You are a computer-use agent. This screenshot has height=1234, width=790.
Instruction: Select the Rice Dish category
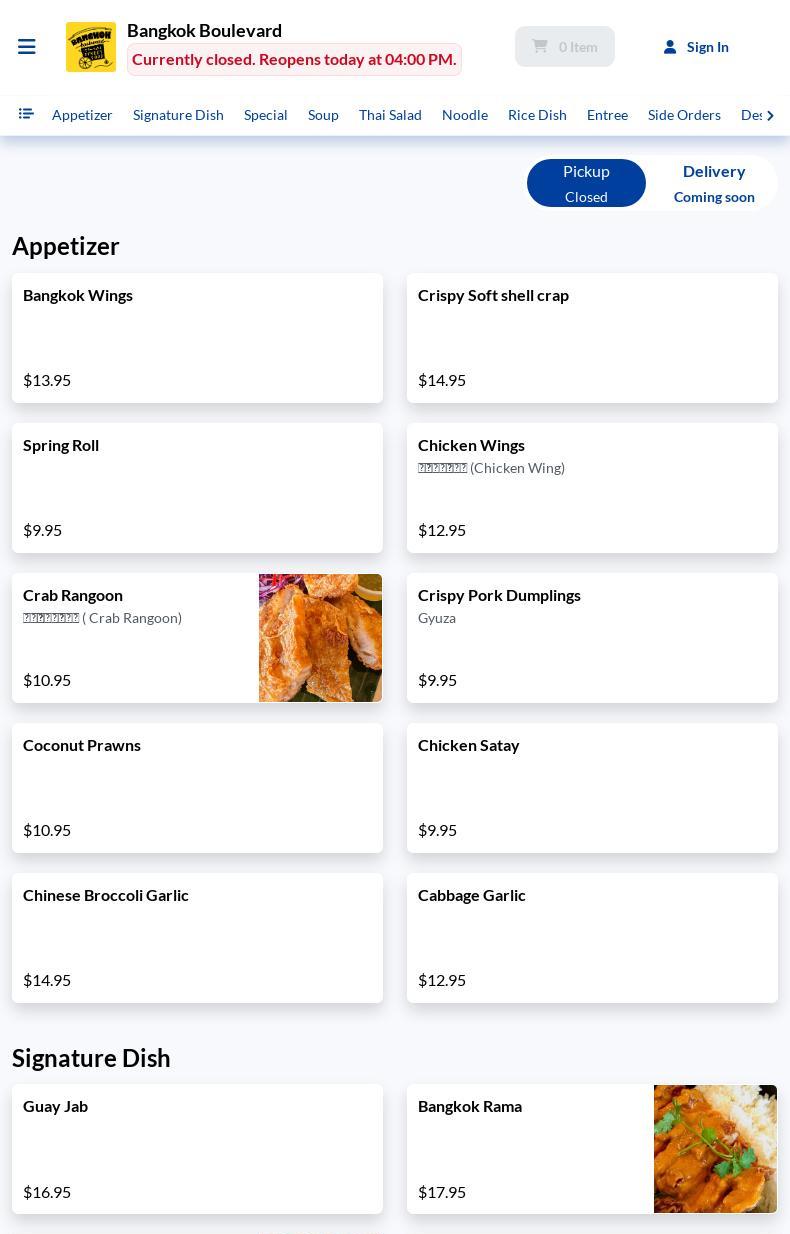click(537, 115)
